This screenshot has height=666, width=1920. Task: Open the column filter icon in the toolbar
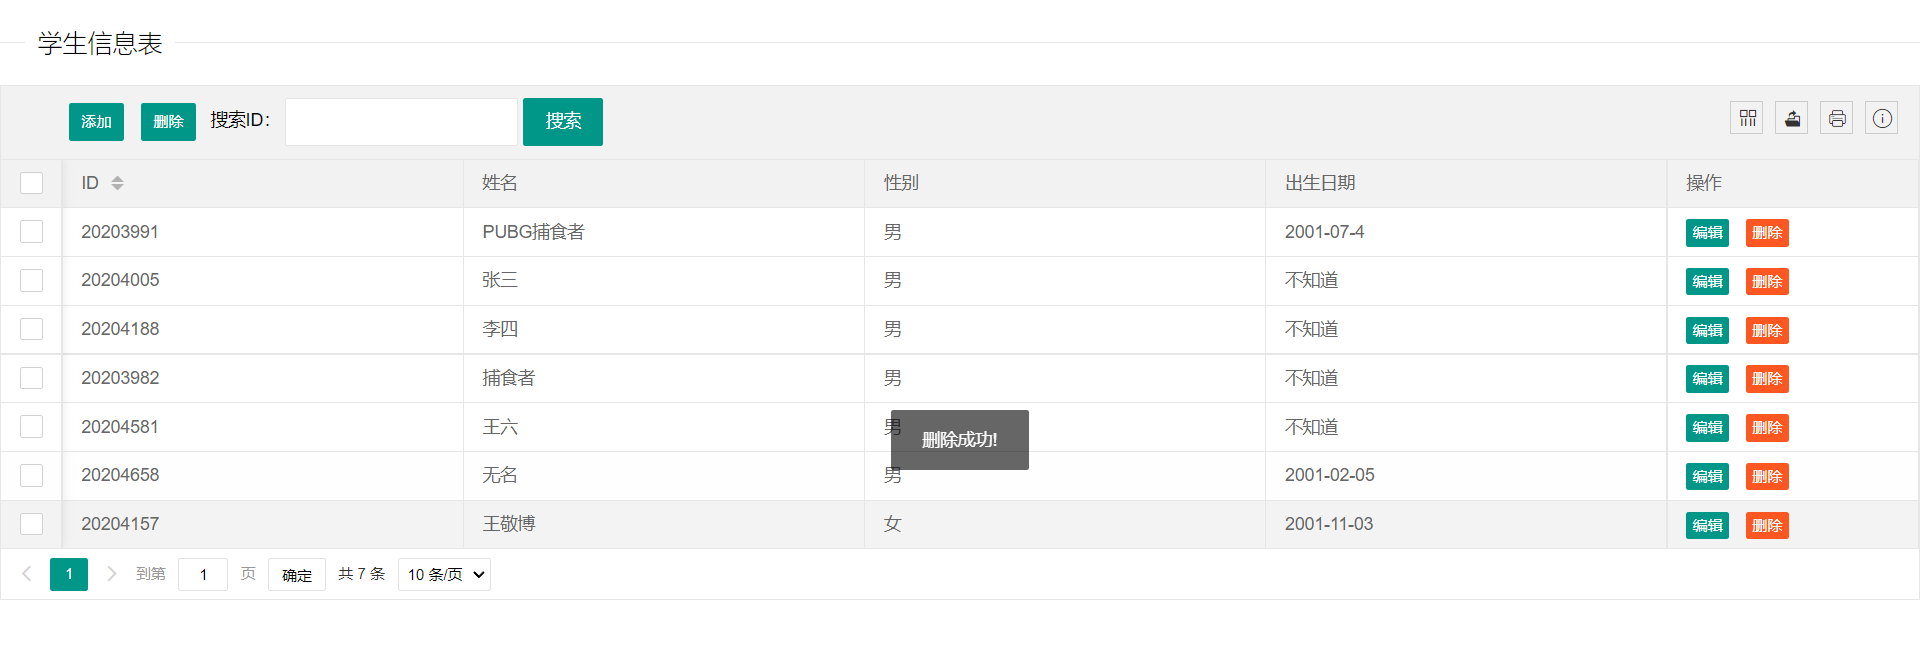[x=1747, y=118]
